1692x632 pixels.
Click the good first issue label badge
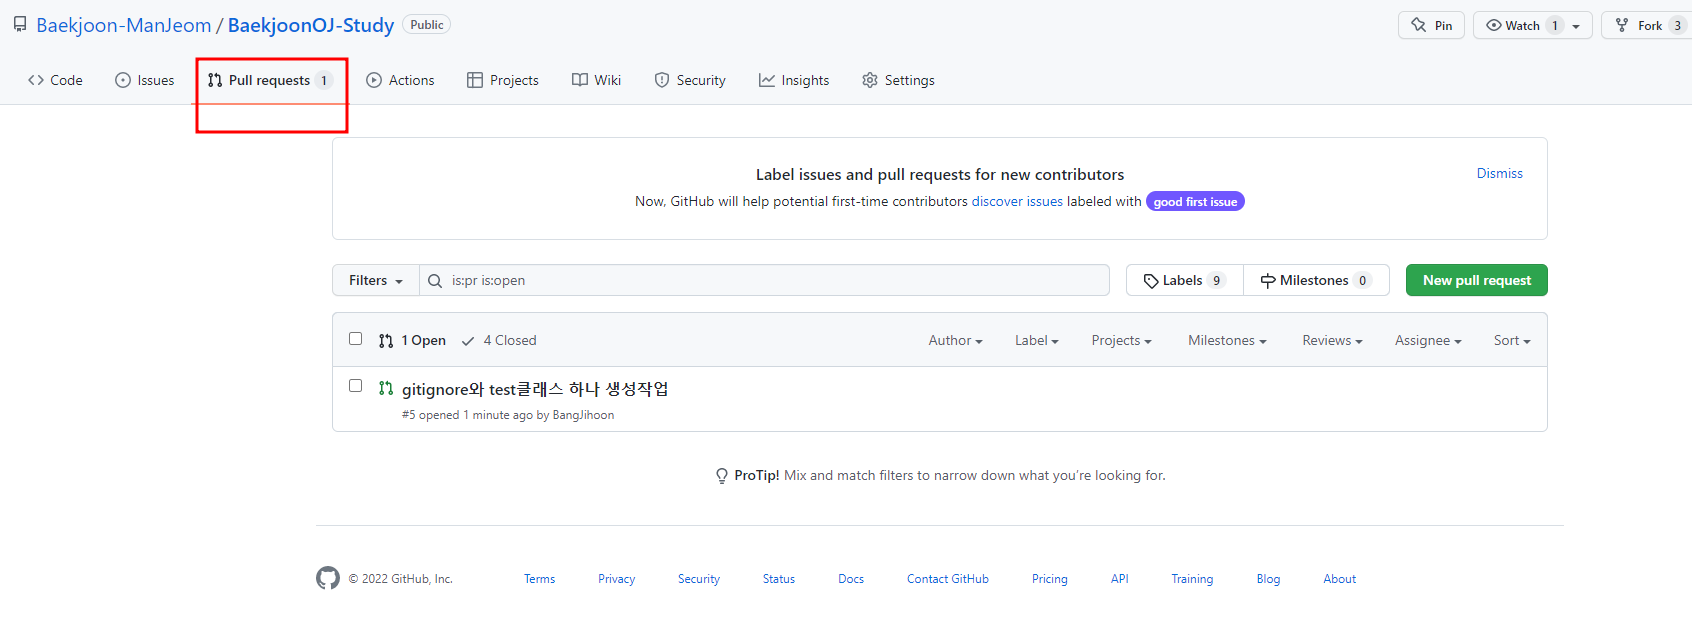(x=1195, y=201)
